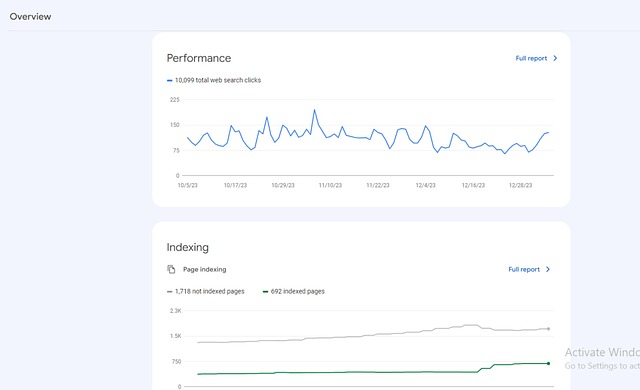The image size is (640, 390).
Task: Click the 11/10/23 date on the performance axis
Action: pos(330,185)
